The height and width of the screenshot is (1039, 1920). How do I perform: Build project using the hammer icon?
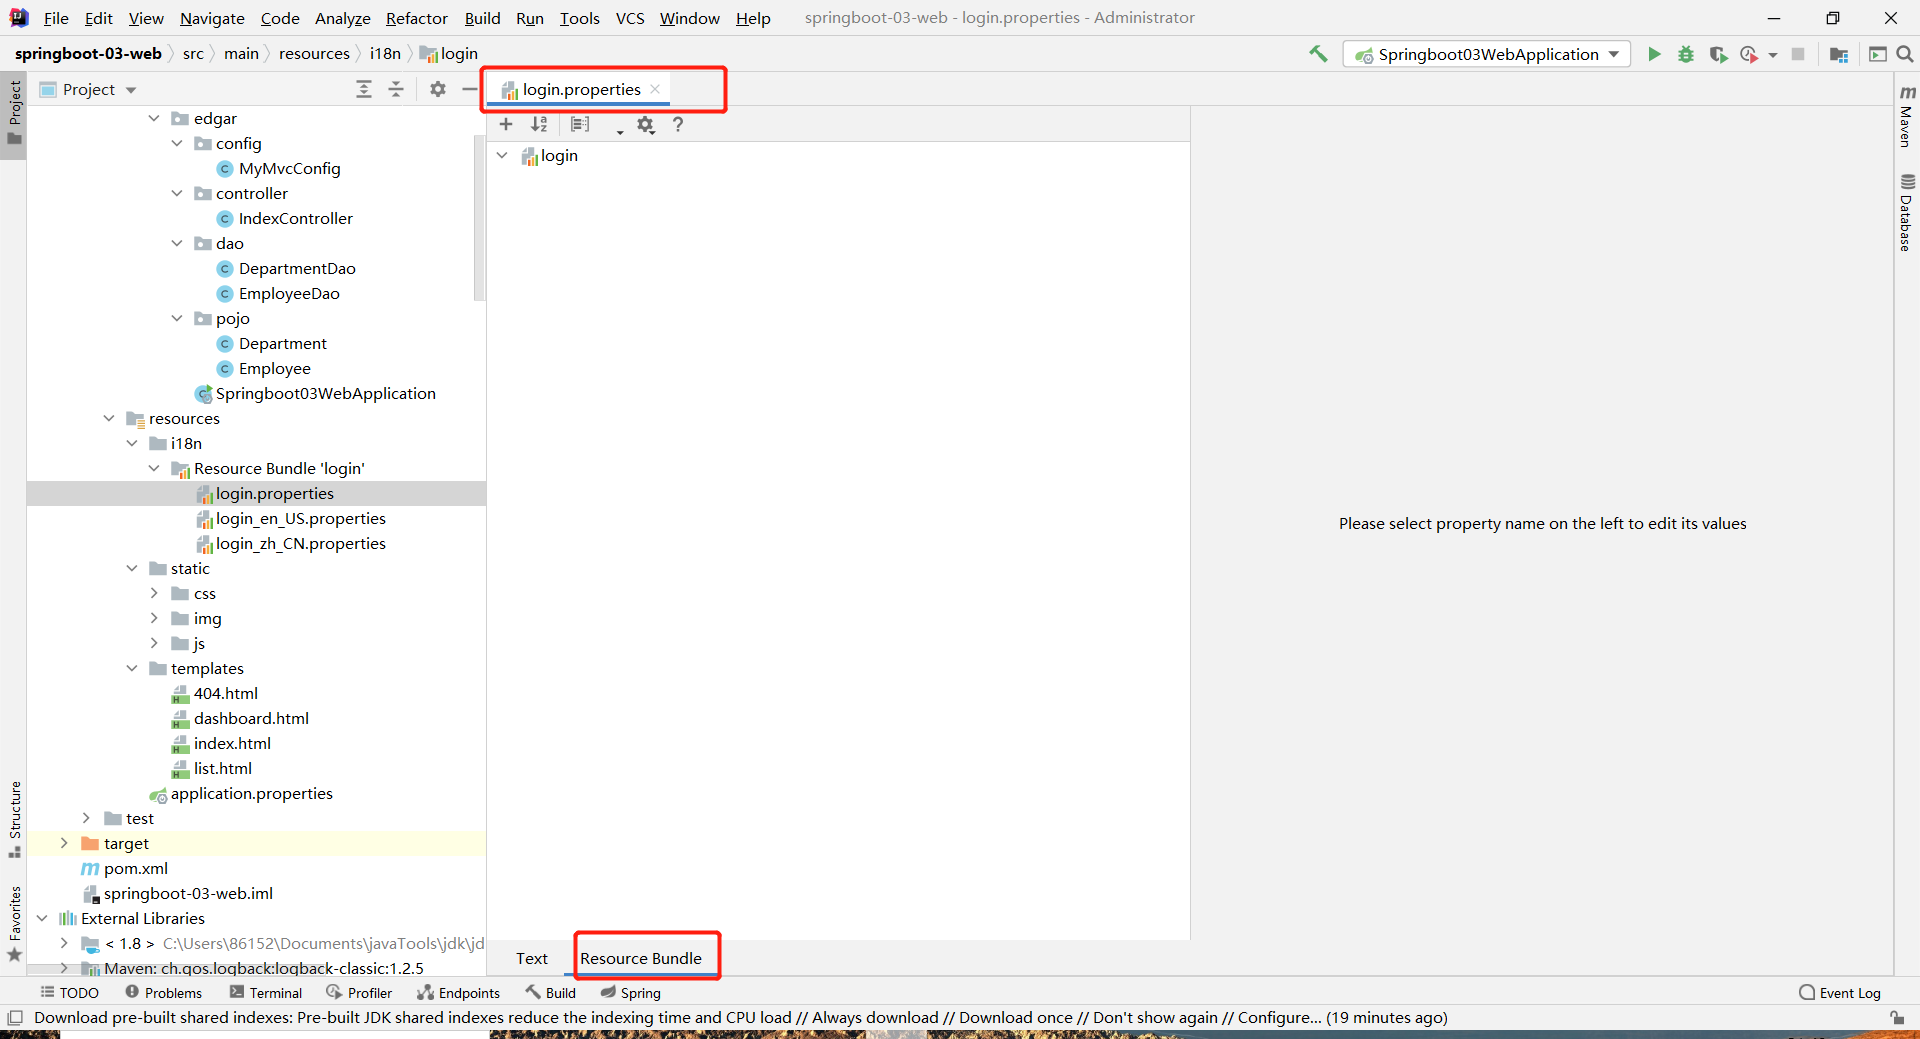click(1318, 54)
